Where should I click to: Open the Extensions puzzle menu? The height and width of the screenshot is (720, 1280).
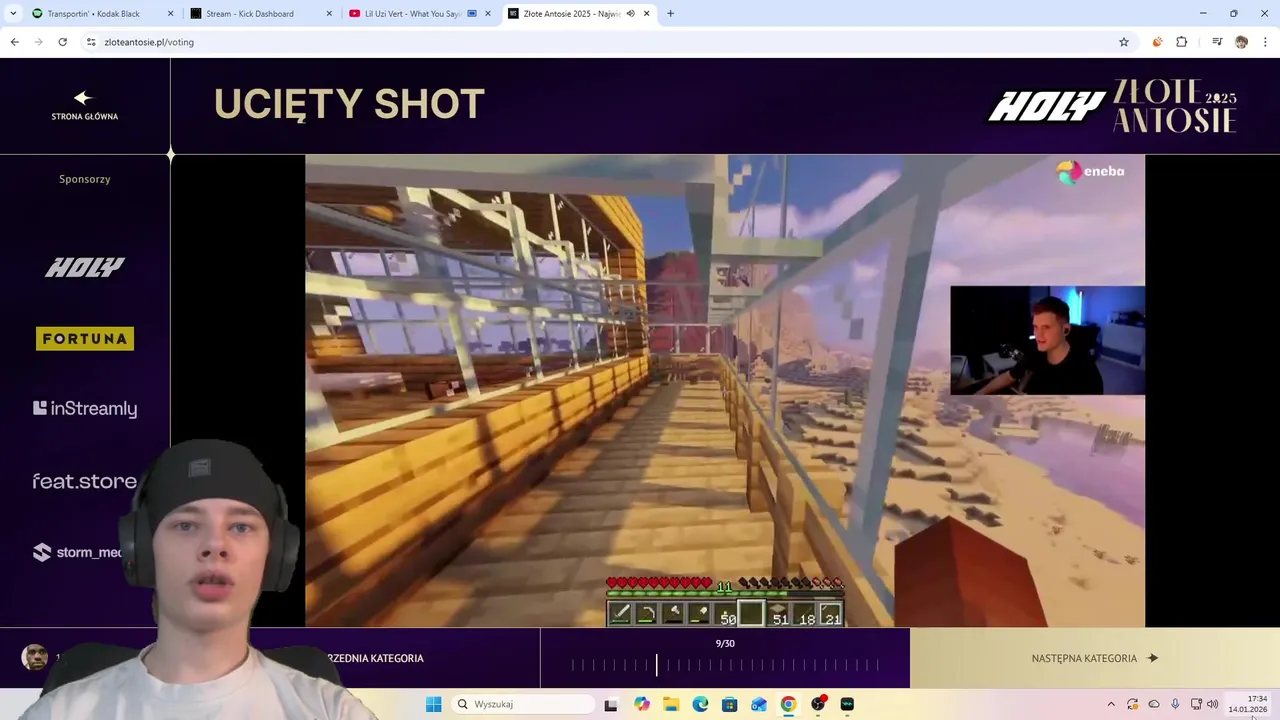tap(1181, 42)
